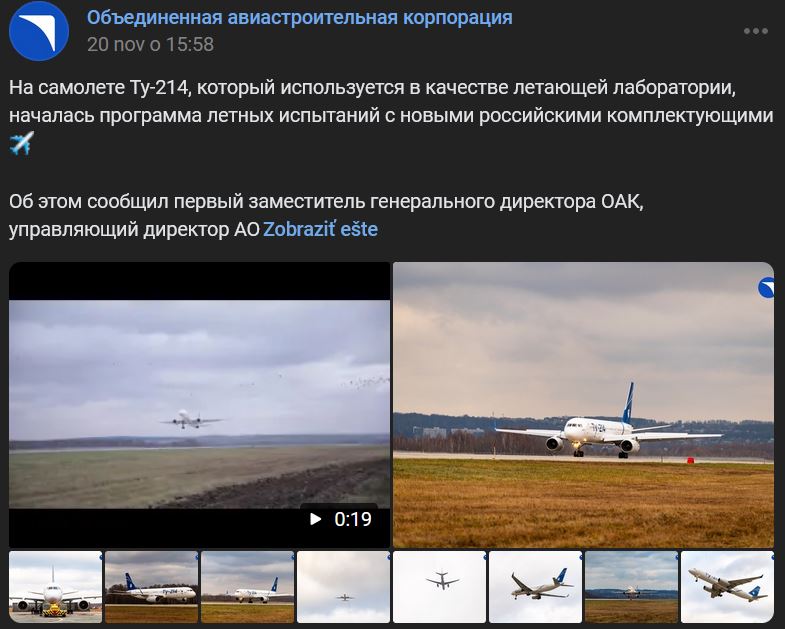Open sixth thumbnail of banking aircraft underside

coord(536,587)
